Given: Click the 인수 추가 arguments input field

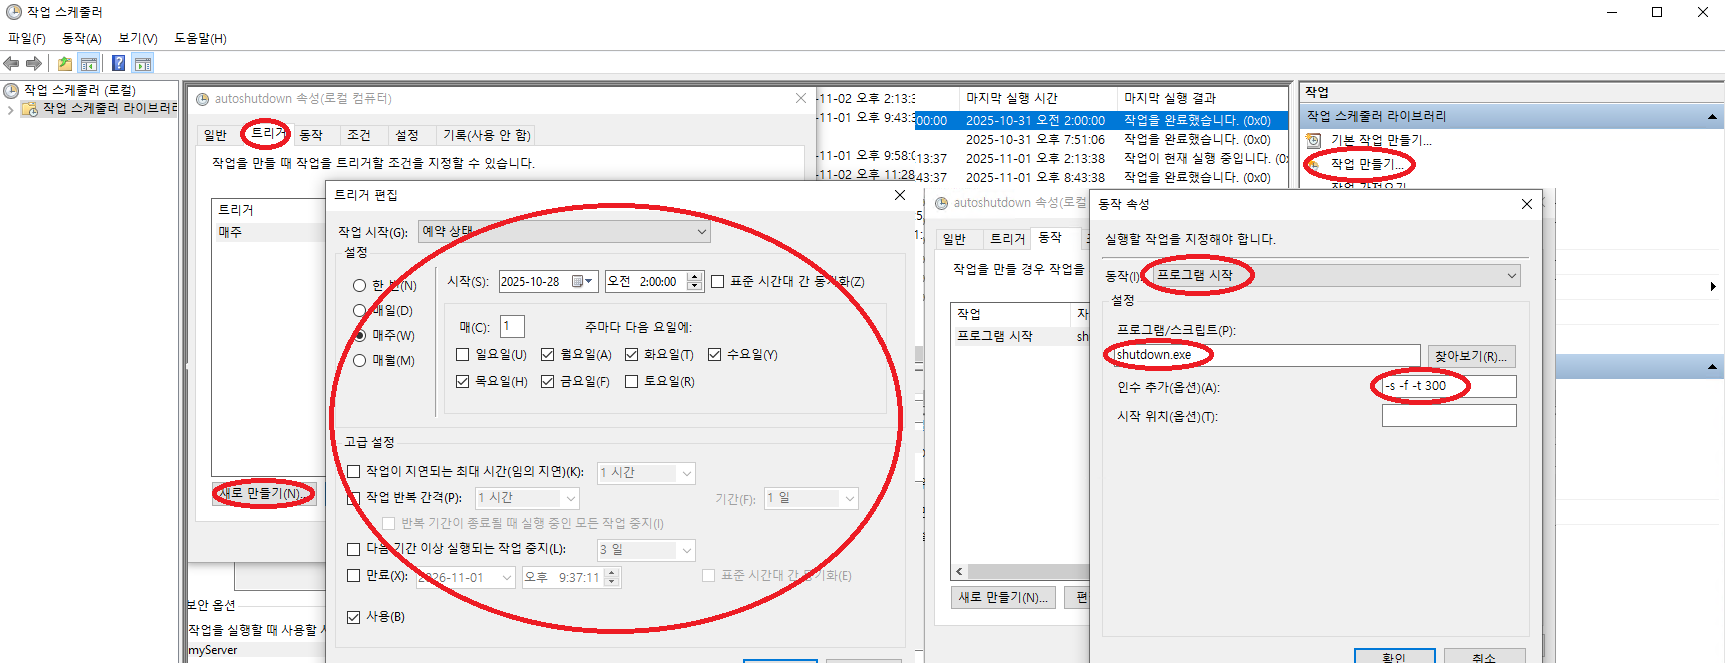Looking at the screenshot, I should point(1449,386).
